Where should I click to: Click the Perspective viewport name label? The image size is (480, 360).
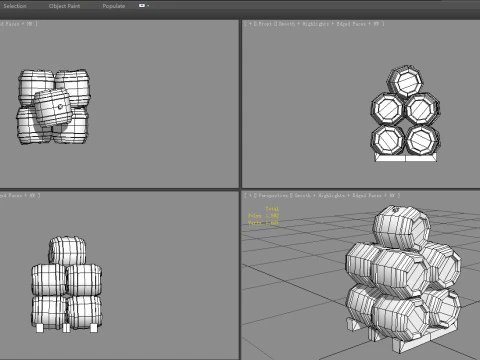click(273, 195)
